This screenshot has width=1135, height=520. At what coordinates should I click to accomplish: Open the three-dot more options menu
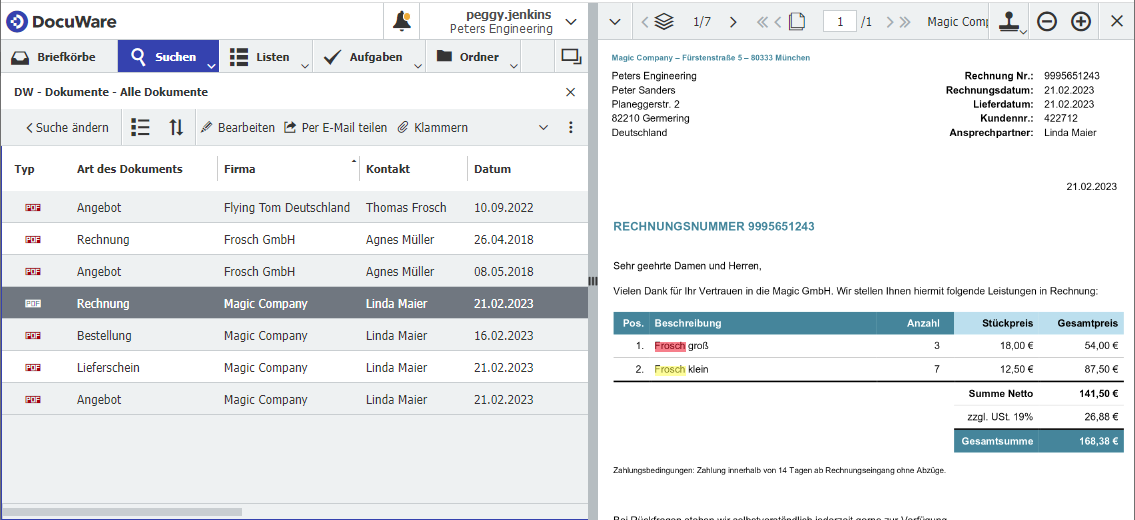[571, 127]
